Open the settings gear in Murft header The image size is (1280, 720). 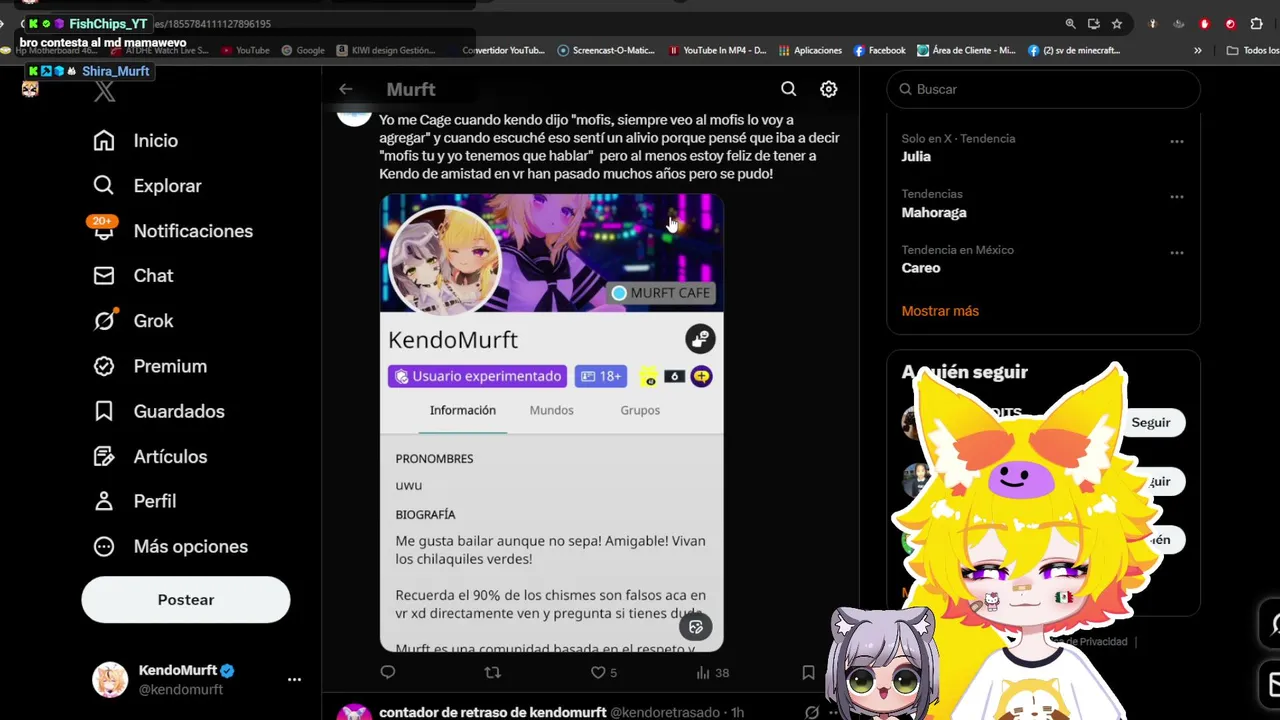(x=829, y=89)
